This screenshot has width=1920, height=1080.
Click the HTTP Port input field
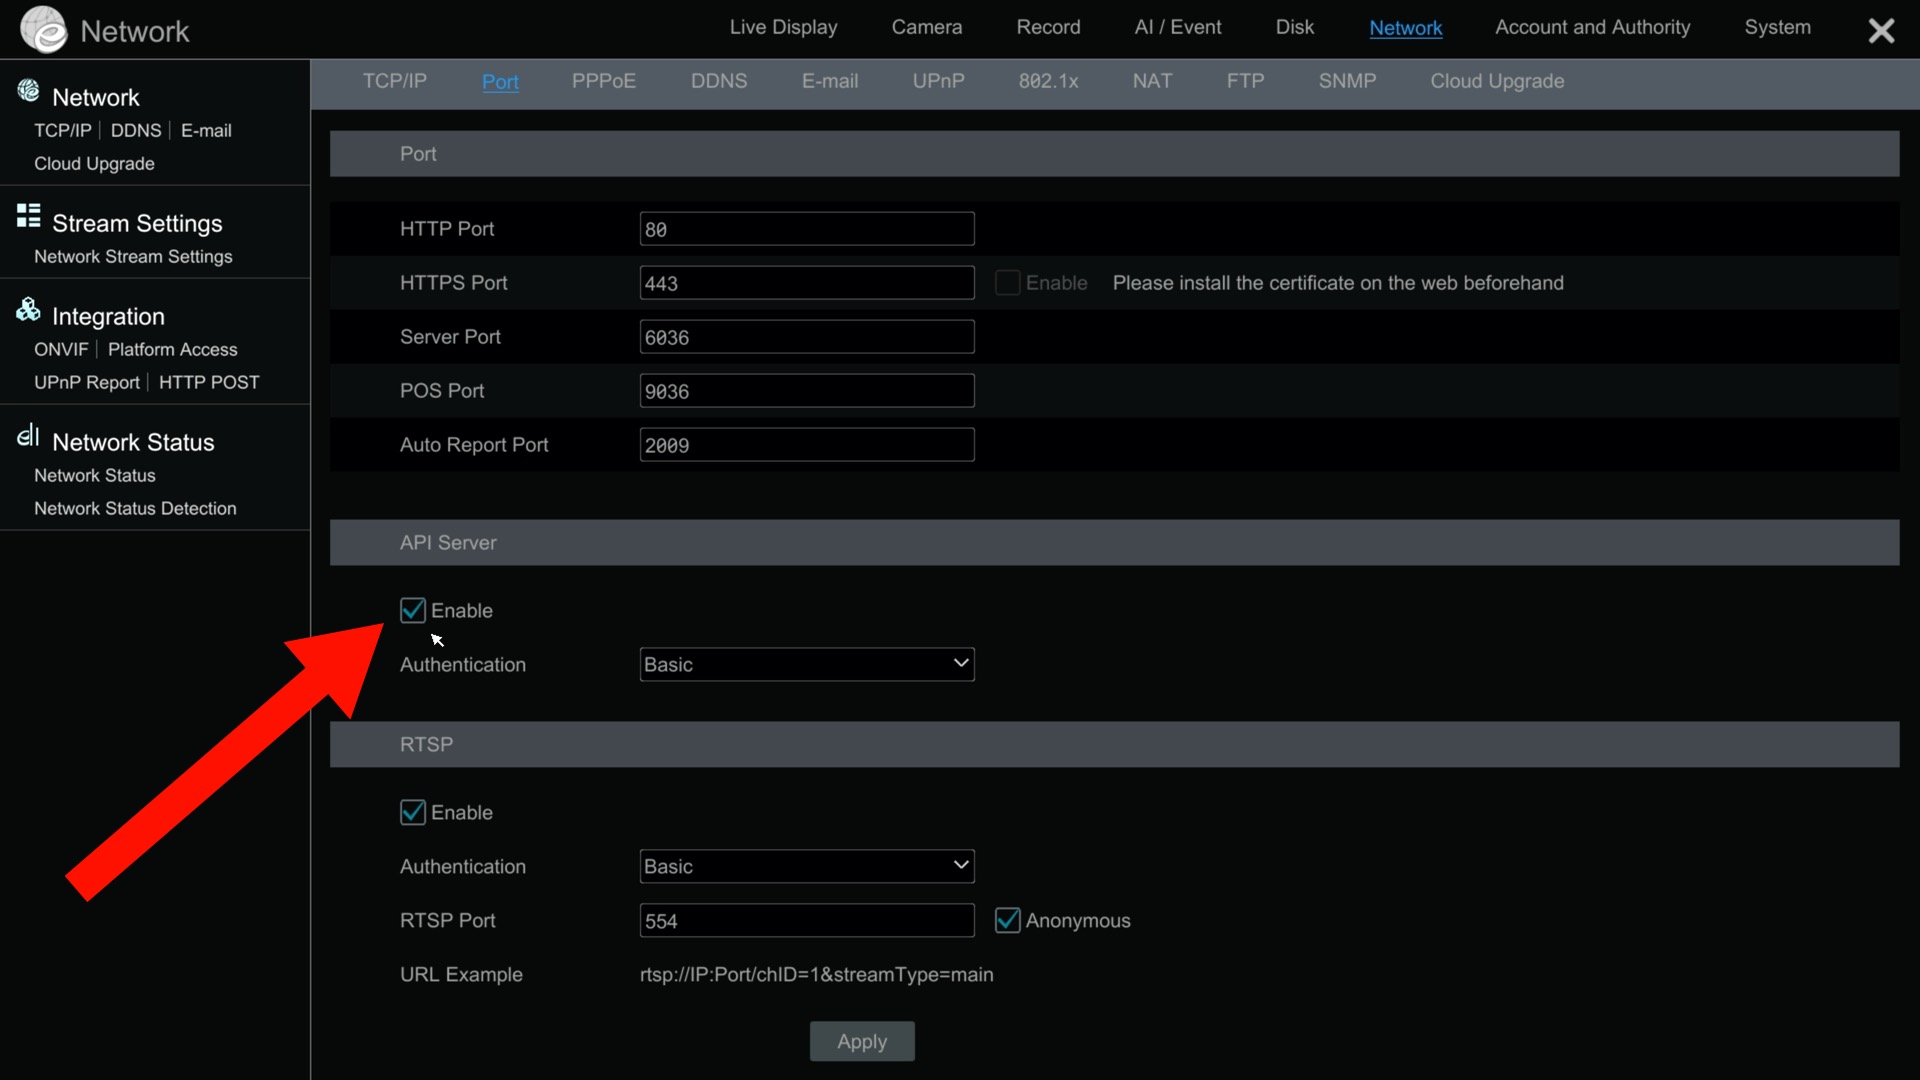[806, 229]
